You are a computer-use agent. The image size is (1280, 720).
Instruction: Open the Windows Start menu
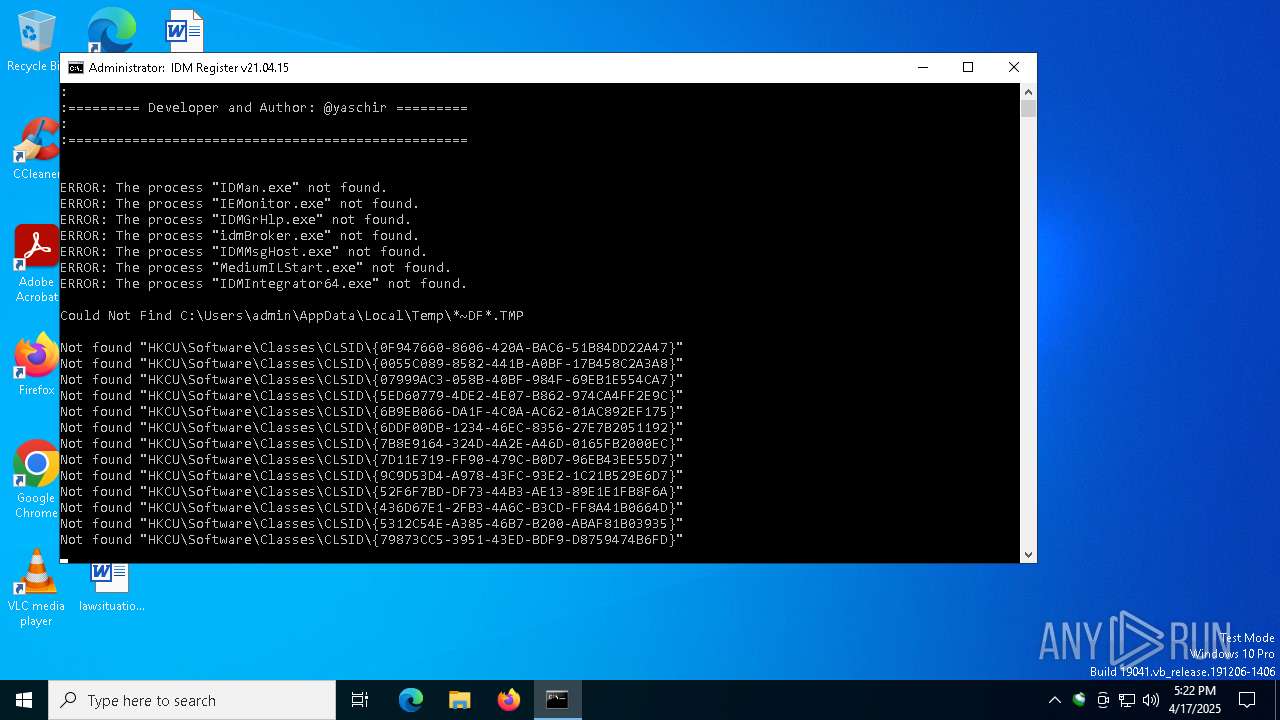[24, 700]
